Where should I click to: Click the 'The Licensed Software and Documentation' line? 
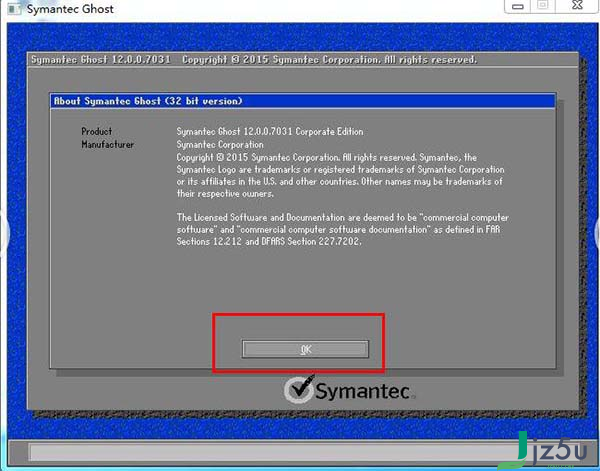coord(342,217)
